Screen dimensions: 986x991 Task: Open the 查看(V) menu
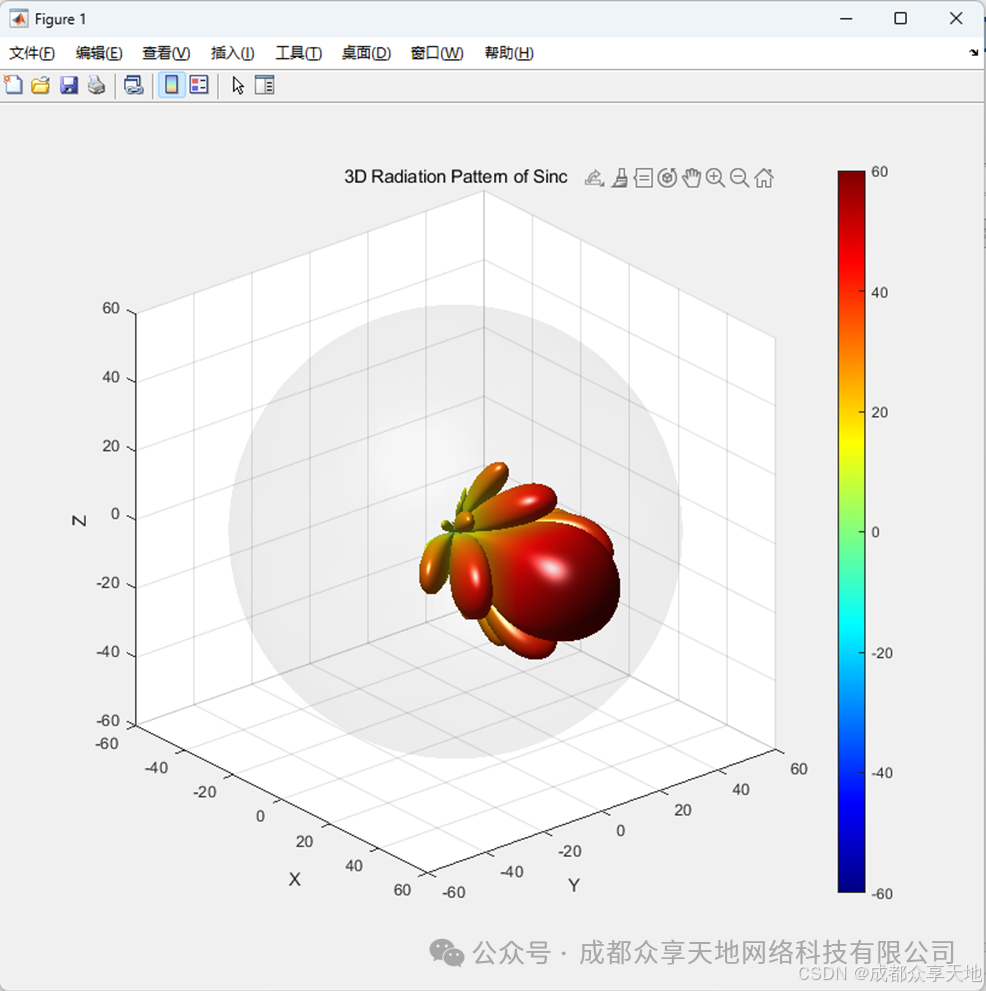click(166, 53)
